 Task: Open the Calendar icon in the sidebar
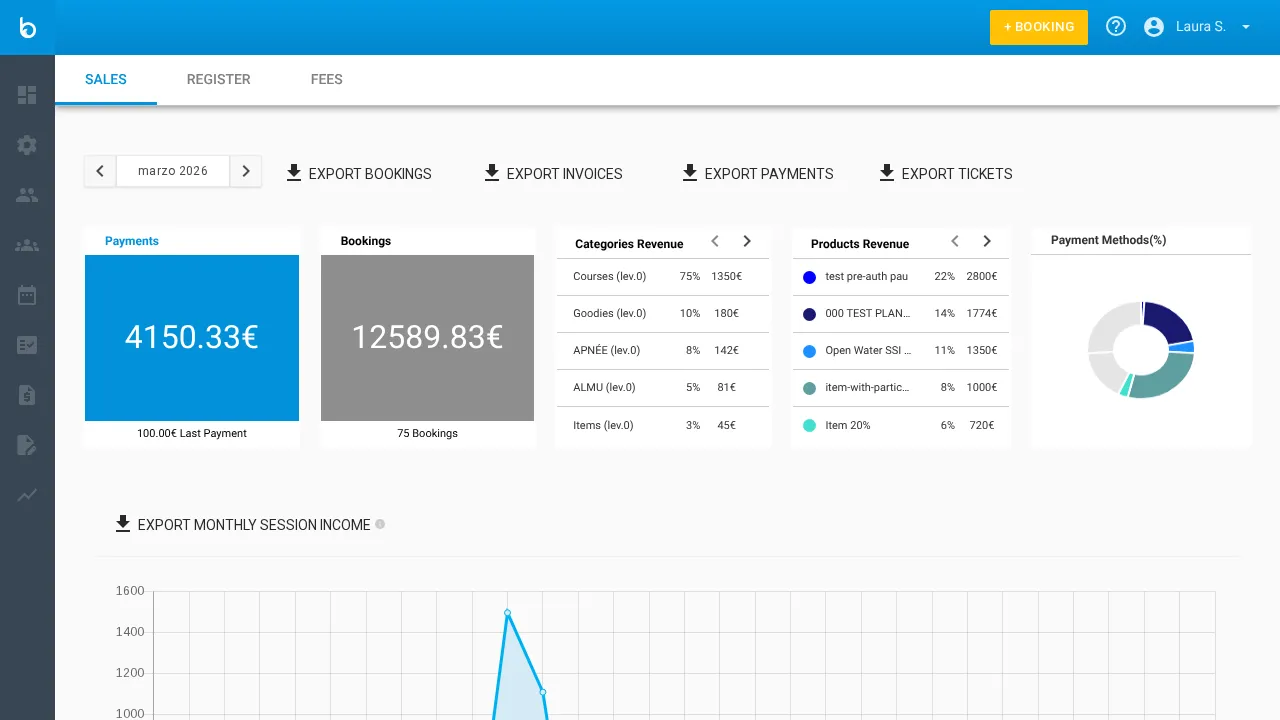click(27, 295)
